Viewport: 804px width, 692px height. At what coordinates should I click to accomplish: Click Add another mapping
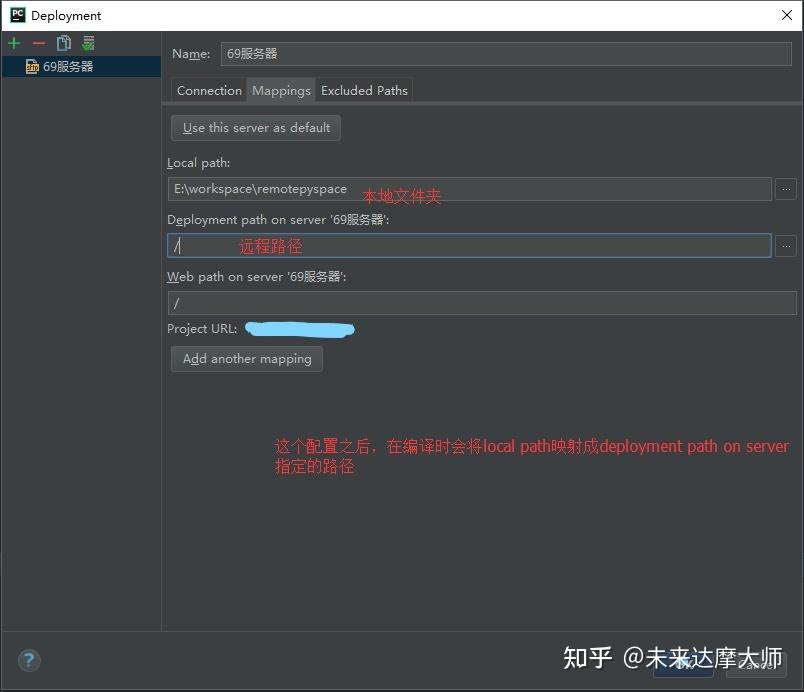[246, 359]
